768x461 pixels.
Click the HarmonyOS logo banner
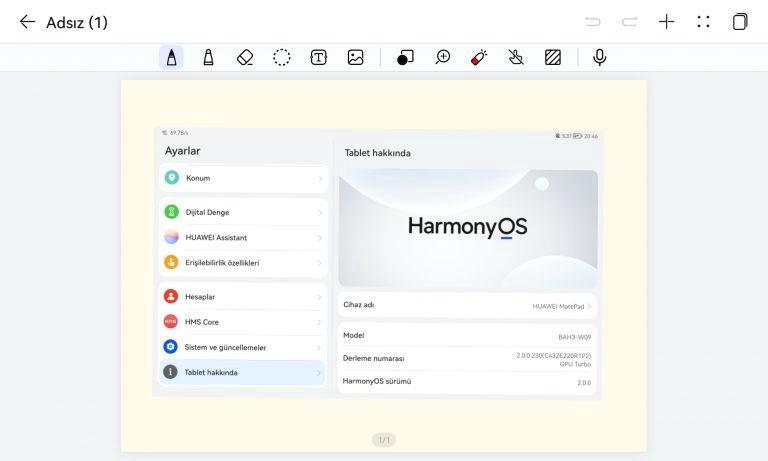(x=468, y=228)
